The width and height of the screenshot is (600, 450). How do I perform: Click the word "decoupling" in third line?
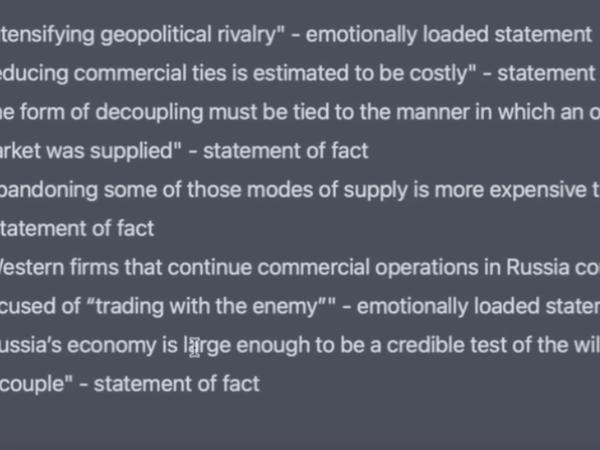point(149,112)
